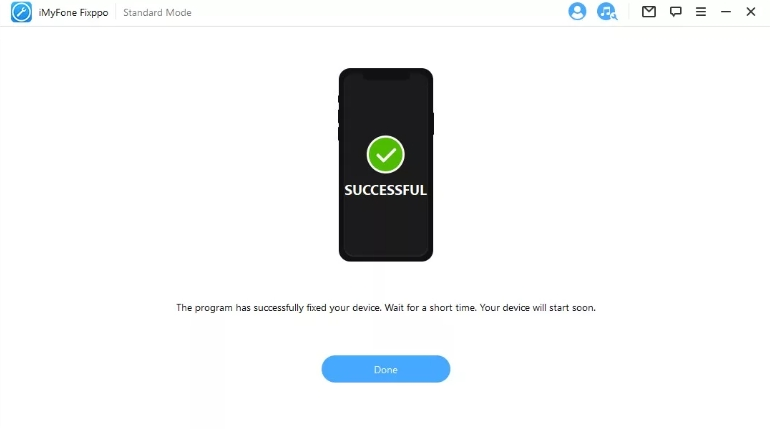
Task: Open the mail envelope icon
Action: pyautogui.click(x=649, y=11)
